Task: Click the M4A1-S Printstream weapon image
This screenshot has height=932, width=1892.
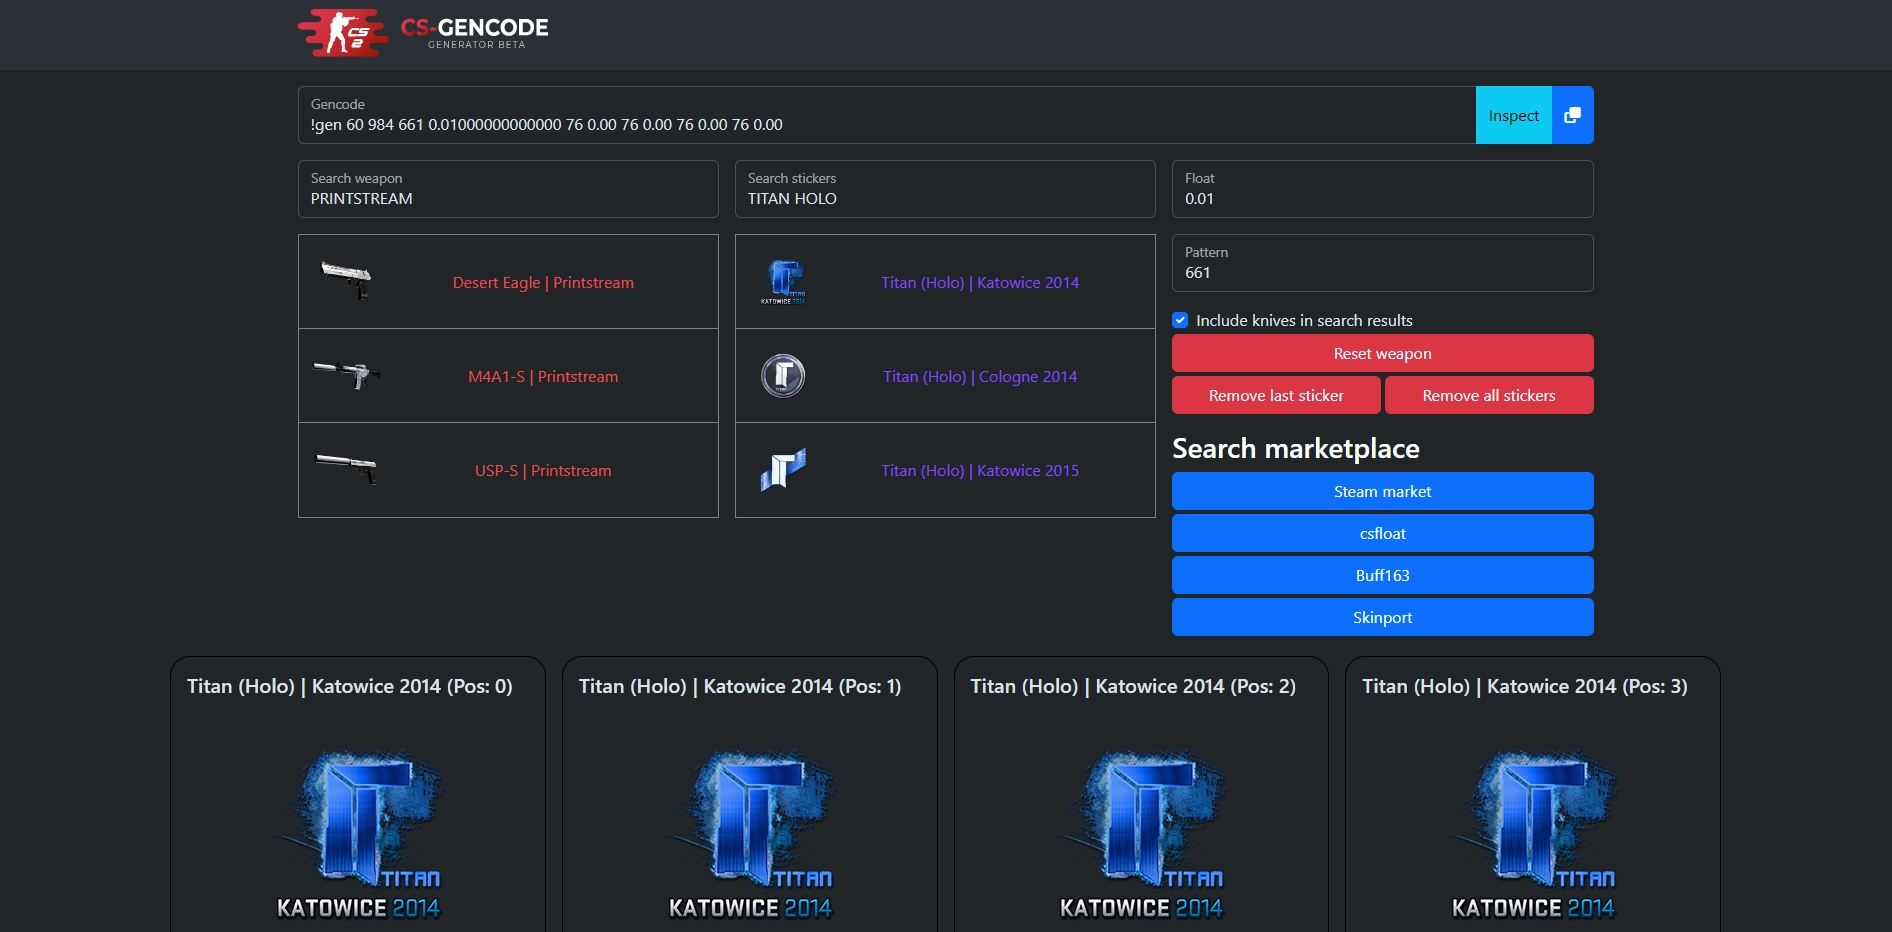Action: point(346,376)
